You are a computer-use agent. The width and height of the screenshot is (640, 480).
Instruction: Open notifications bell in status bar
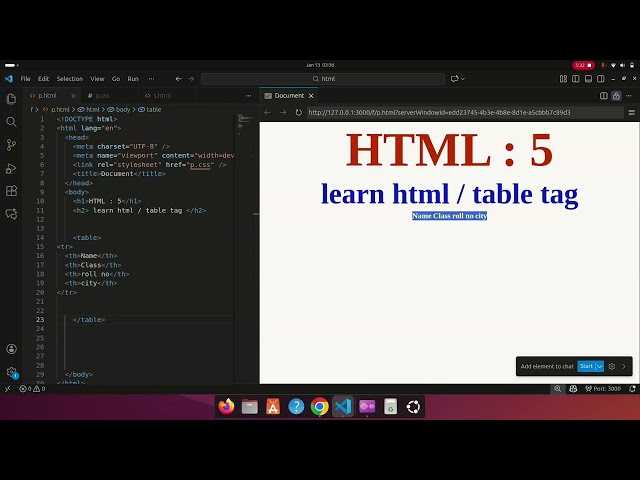tap(632, 389)
